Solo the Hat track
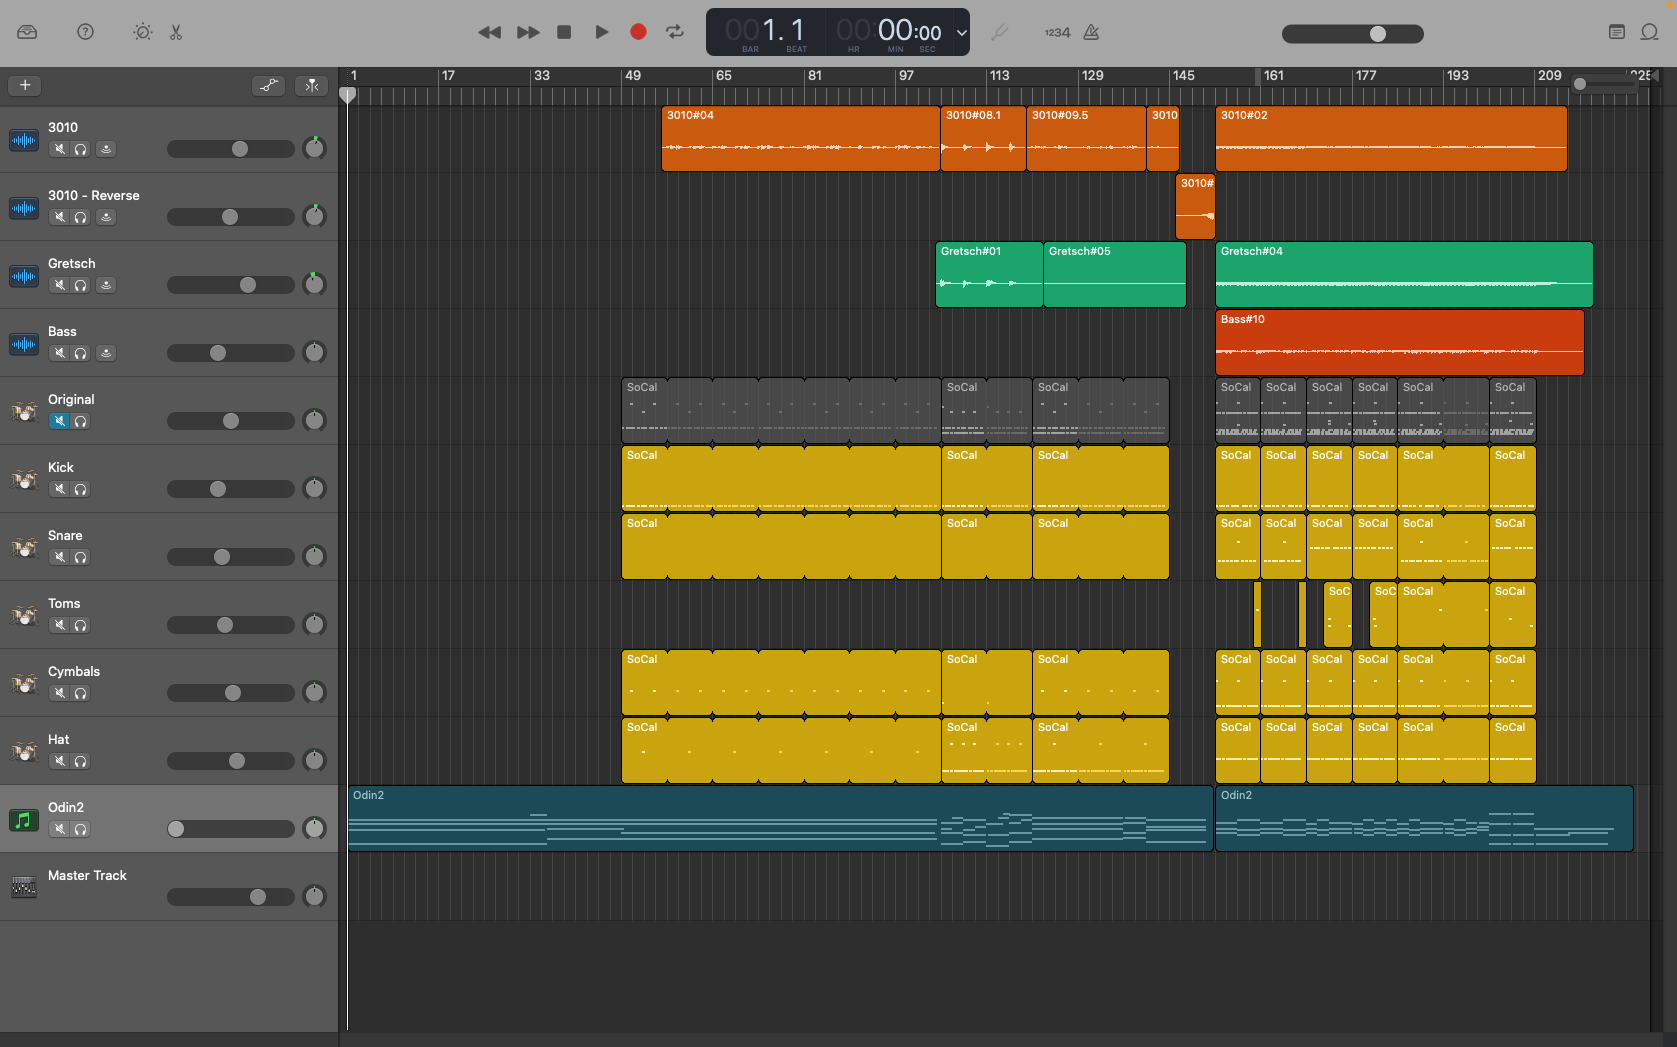The image size is (1677, 1047). 81,761
